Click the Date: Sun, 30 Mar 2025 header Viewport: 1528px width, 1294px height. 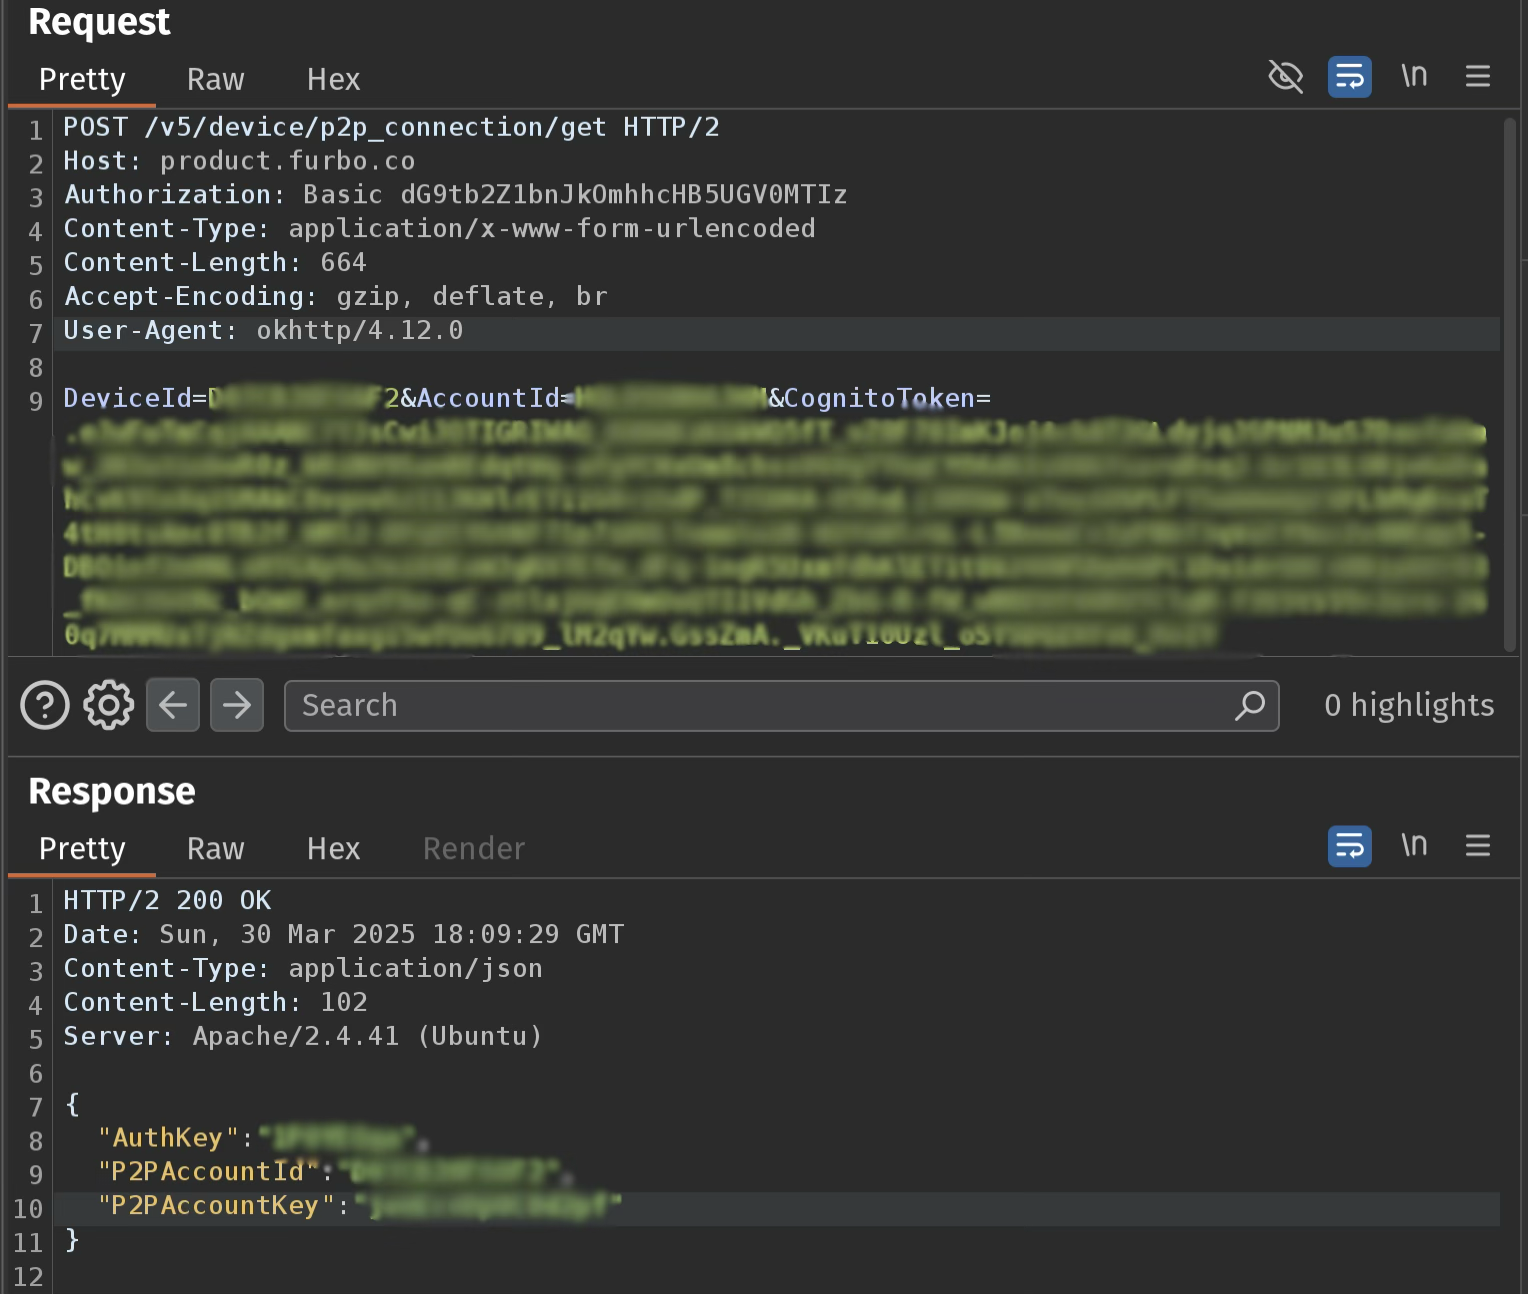click(344, 934)
